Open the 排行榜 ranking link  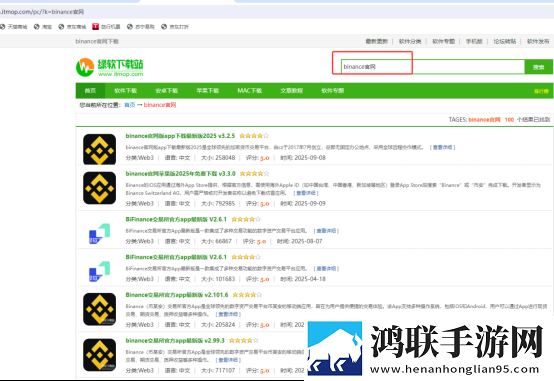[x=541, y=91]
